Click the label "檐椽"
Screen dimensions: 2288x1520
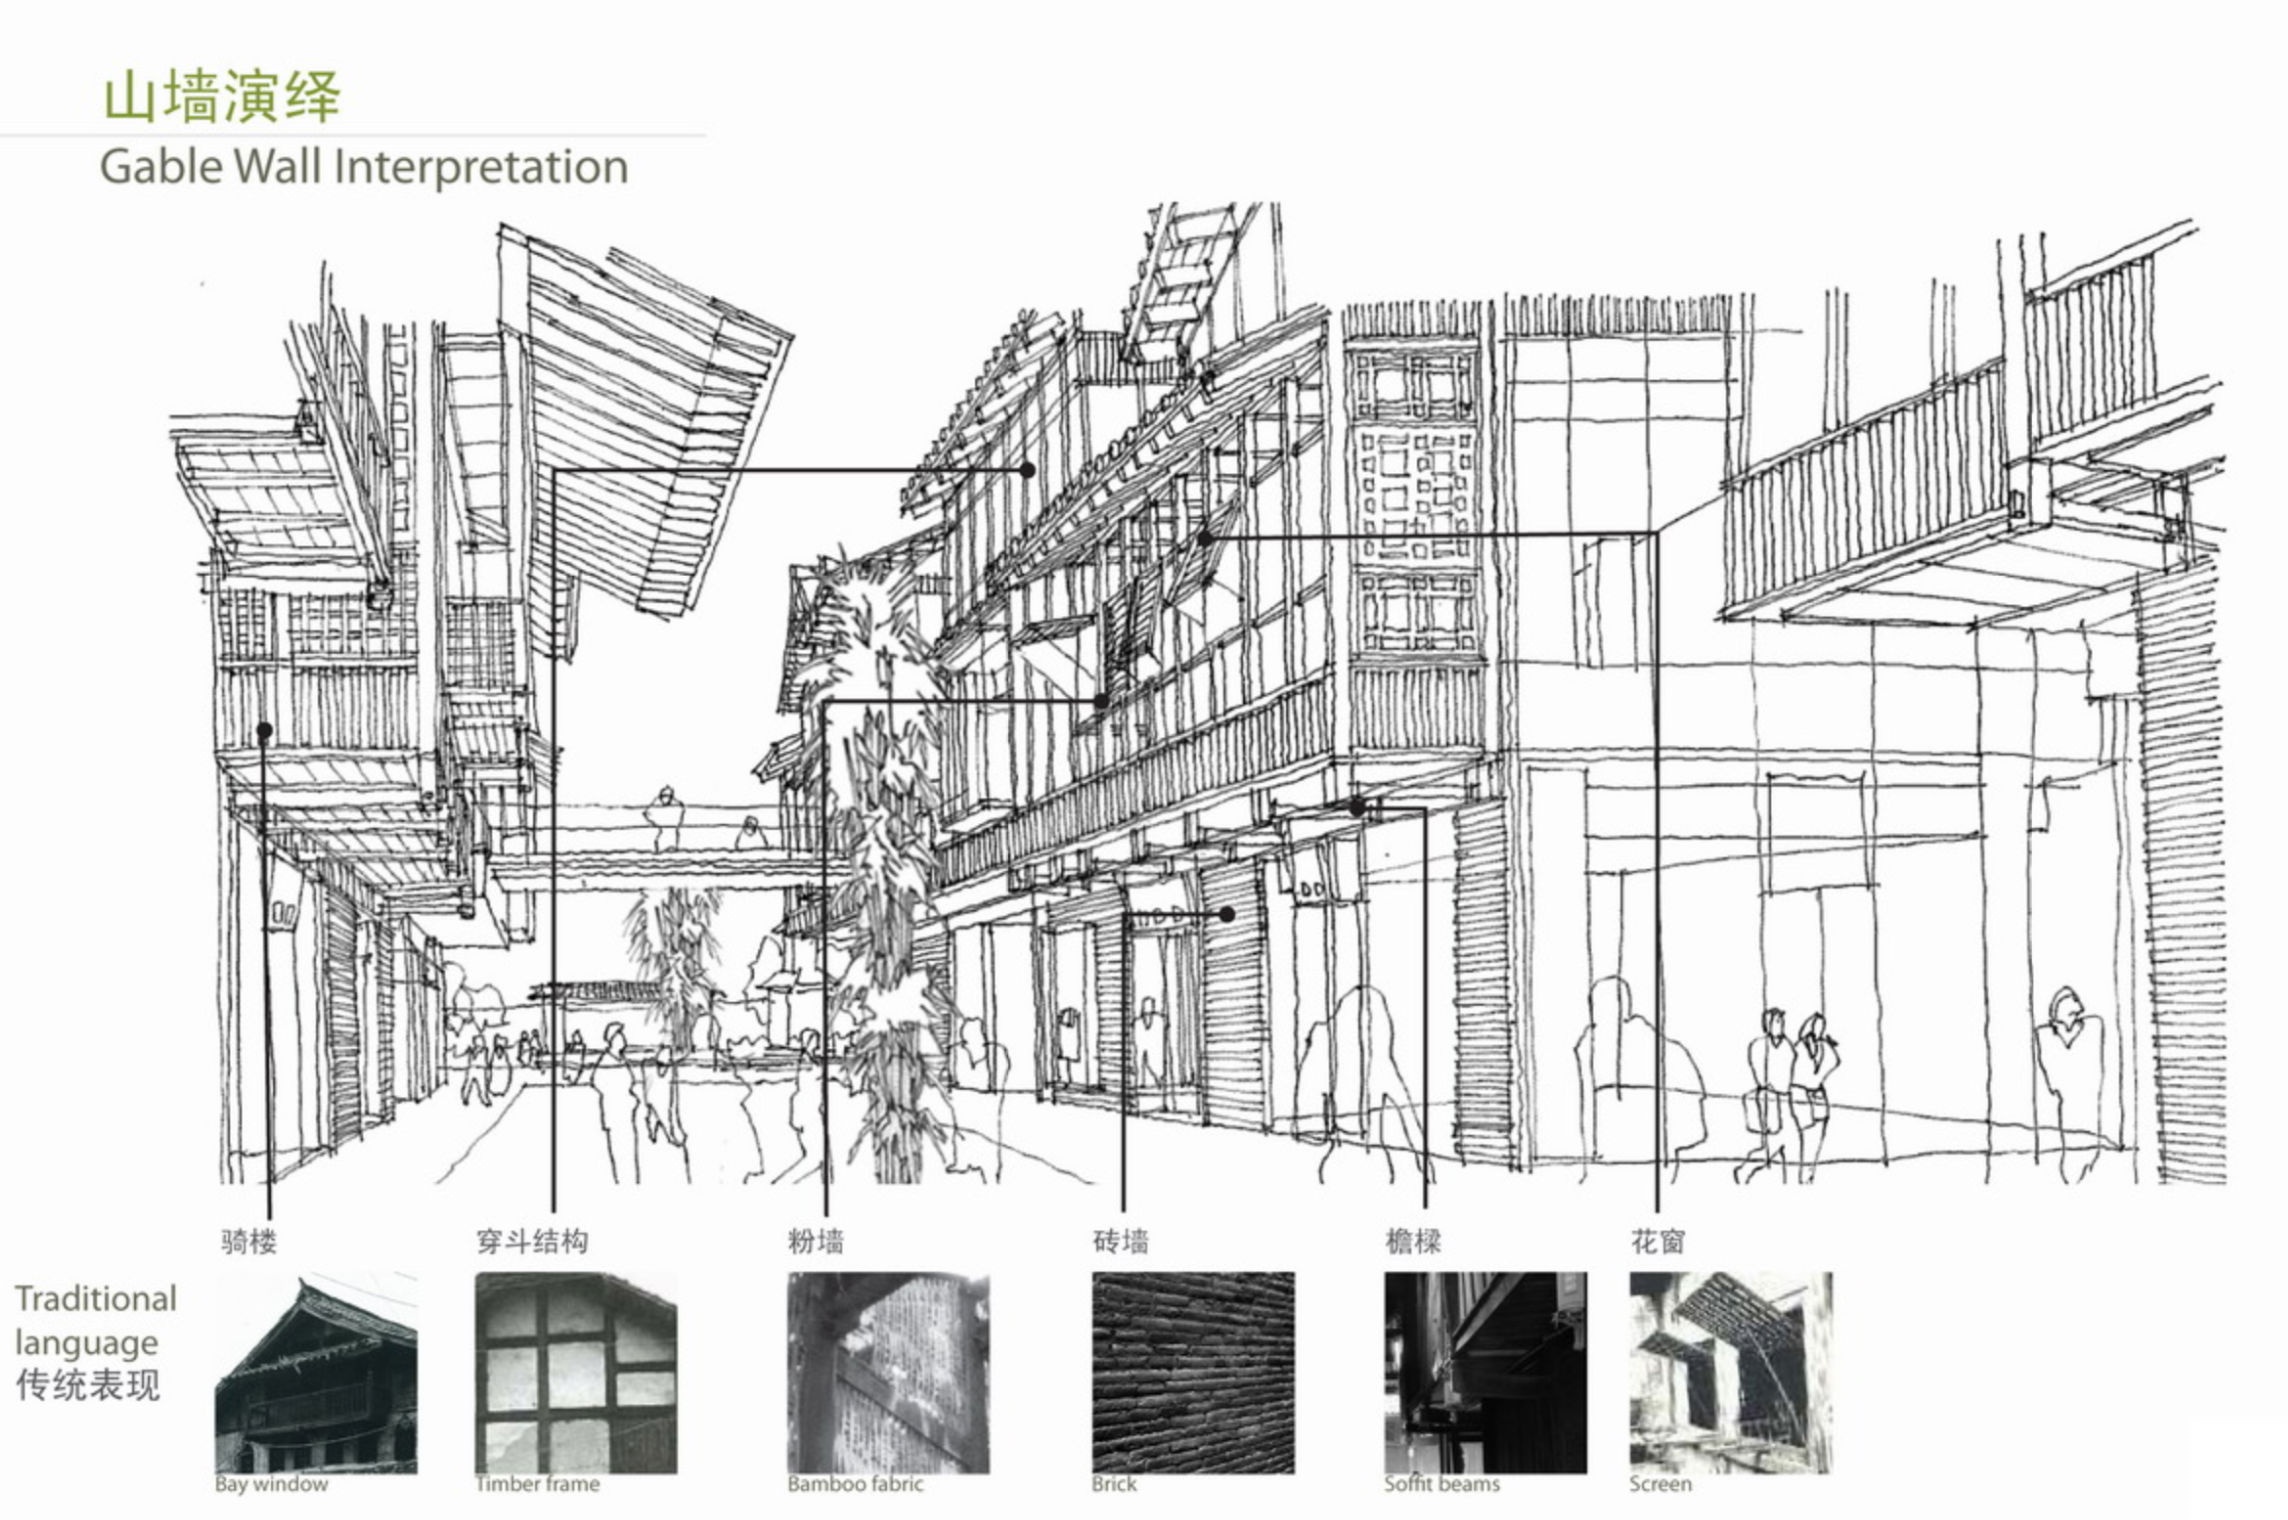[x=1413, y=1242]
